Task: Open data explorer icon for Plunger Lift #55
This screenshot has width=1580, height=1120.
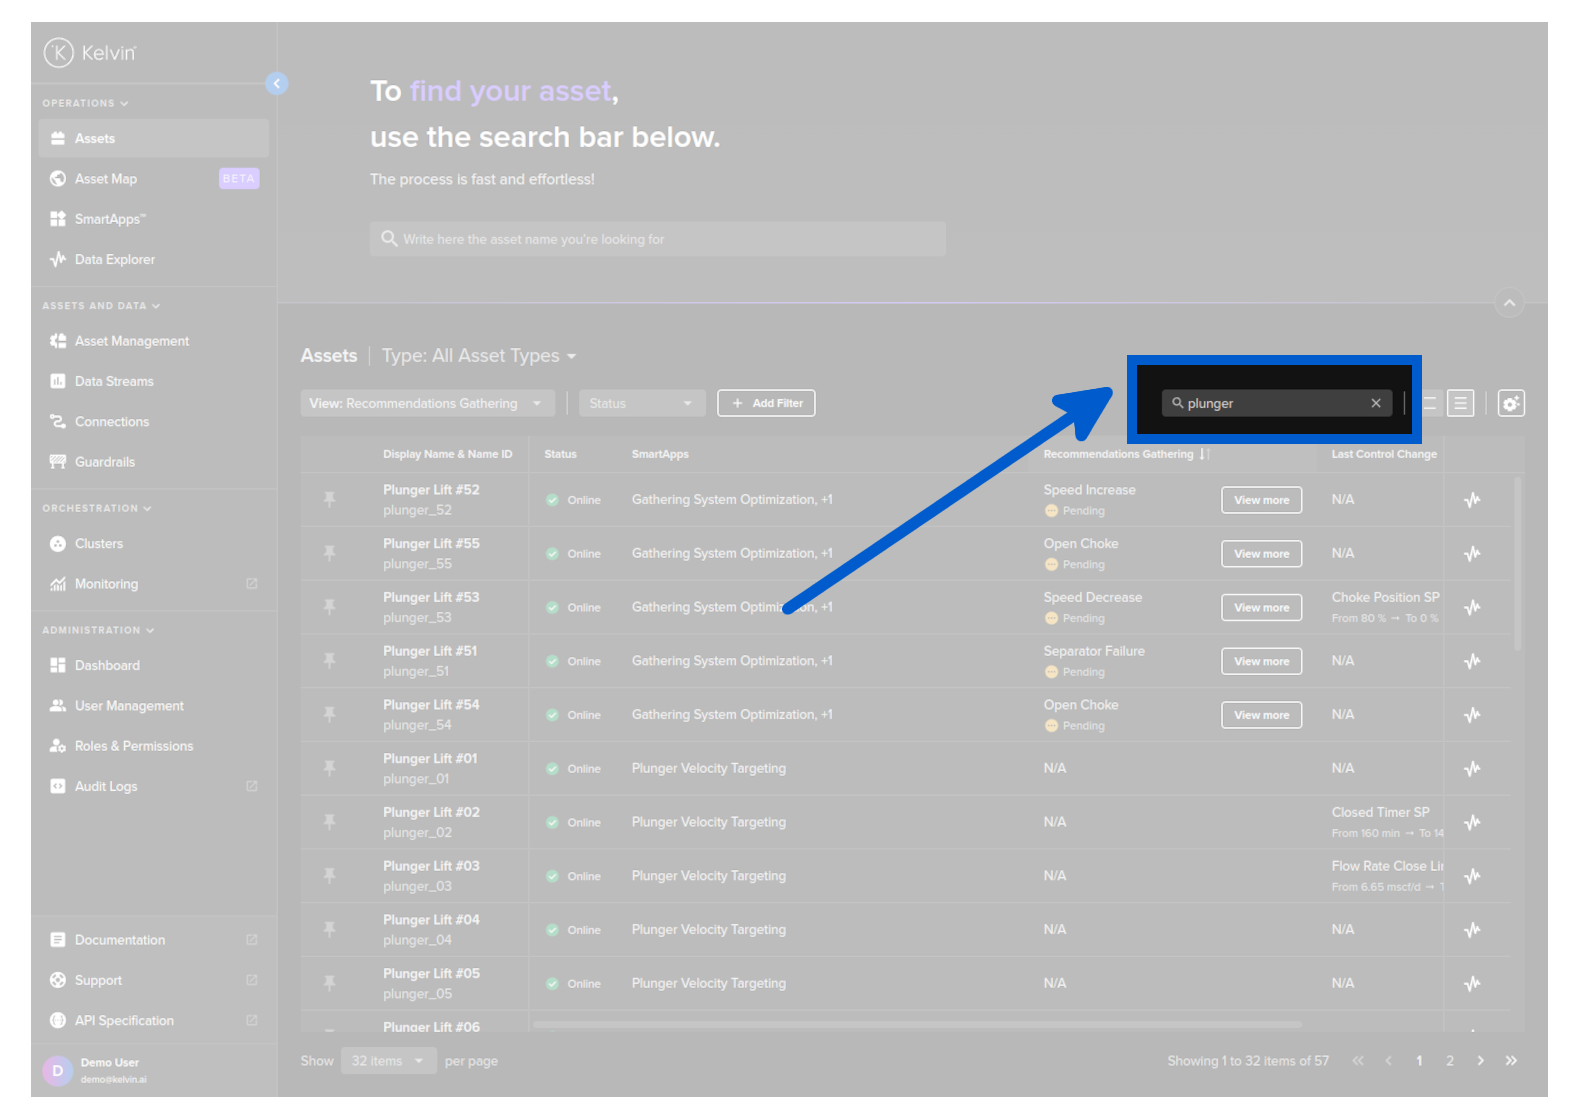Action: coord(1472,554)
